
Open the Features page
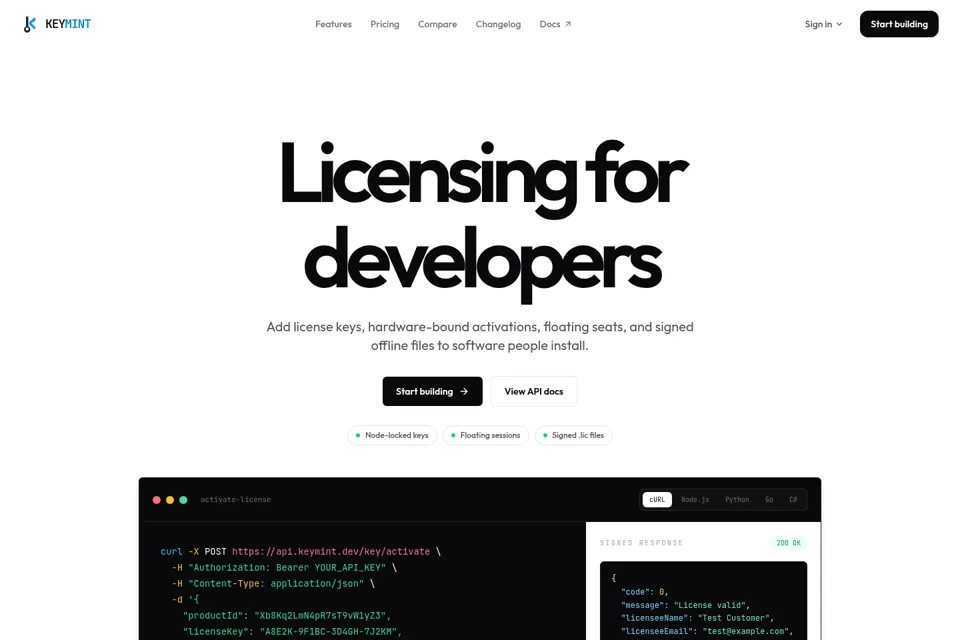click(x=333, y=24)
